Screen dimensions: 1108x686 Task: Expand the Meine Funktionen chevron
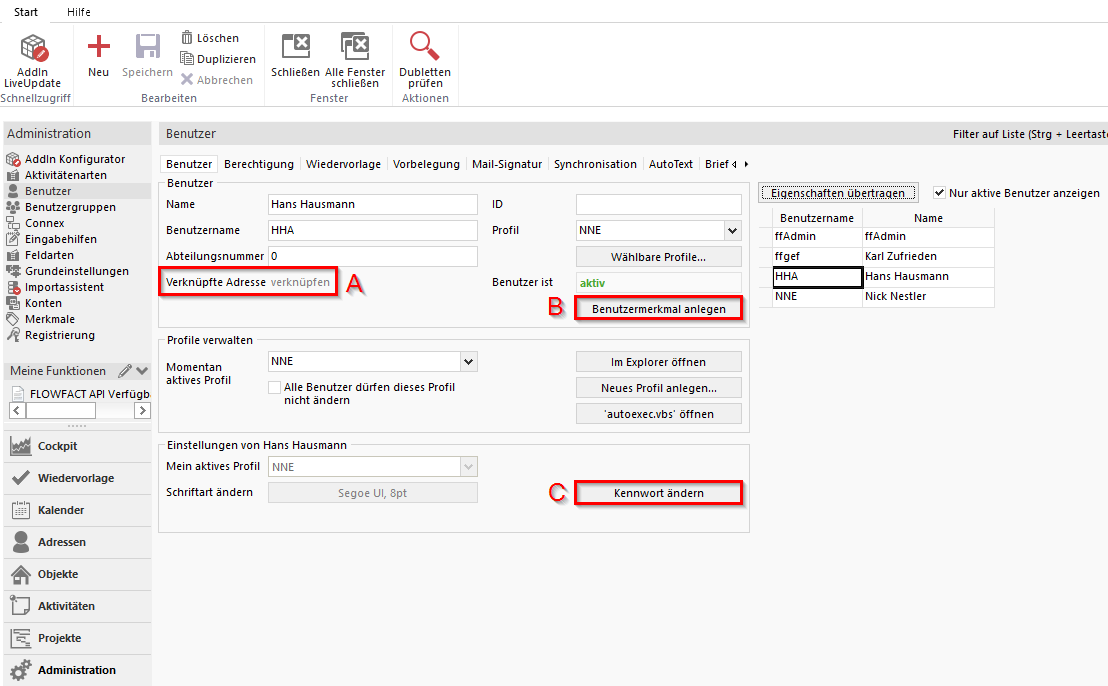(142, 371)
